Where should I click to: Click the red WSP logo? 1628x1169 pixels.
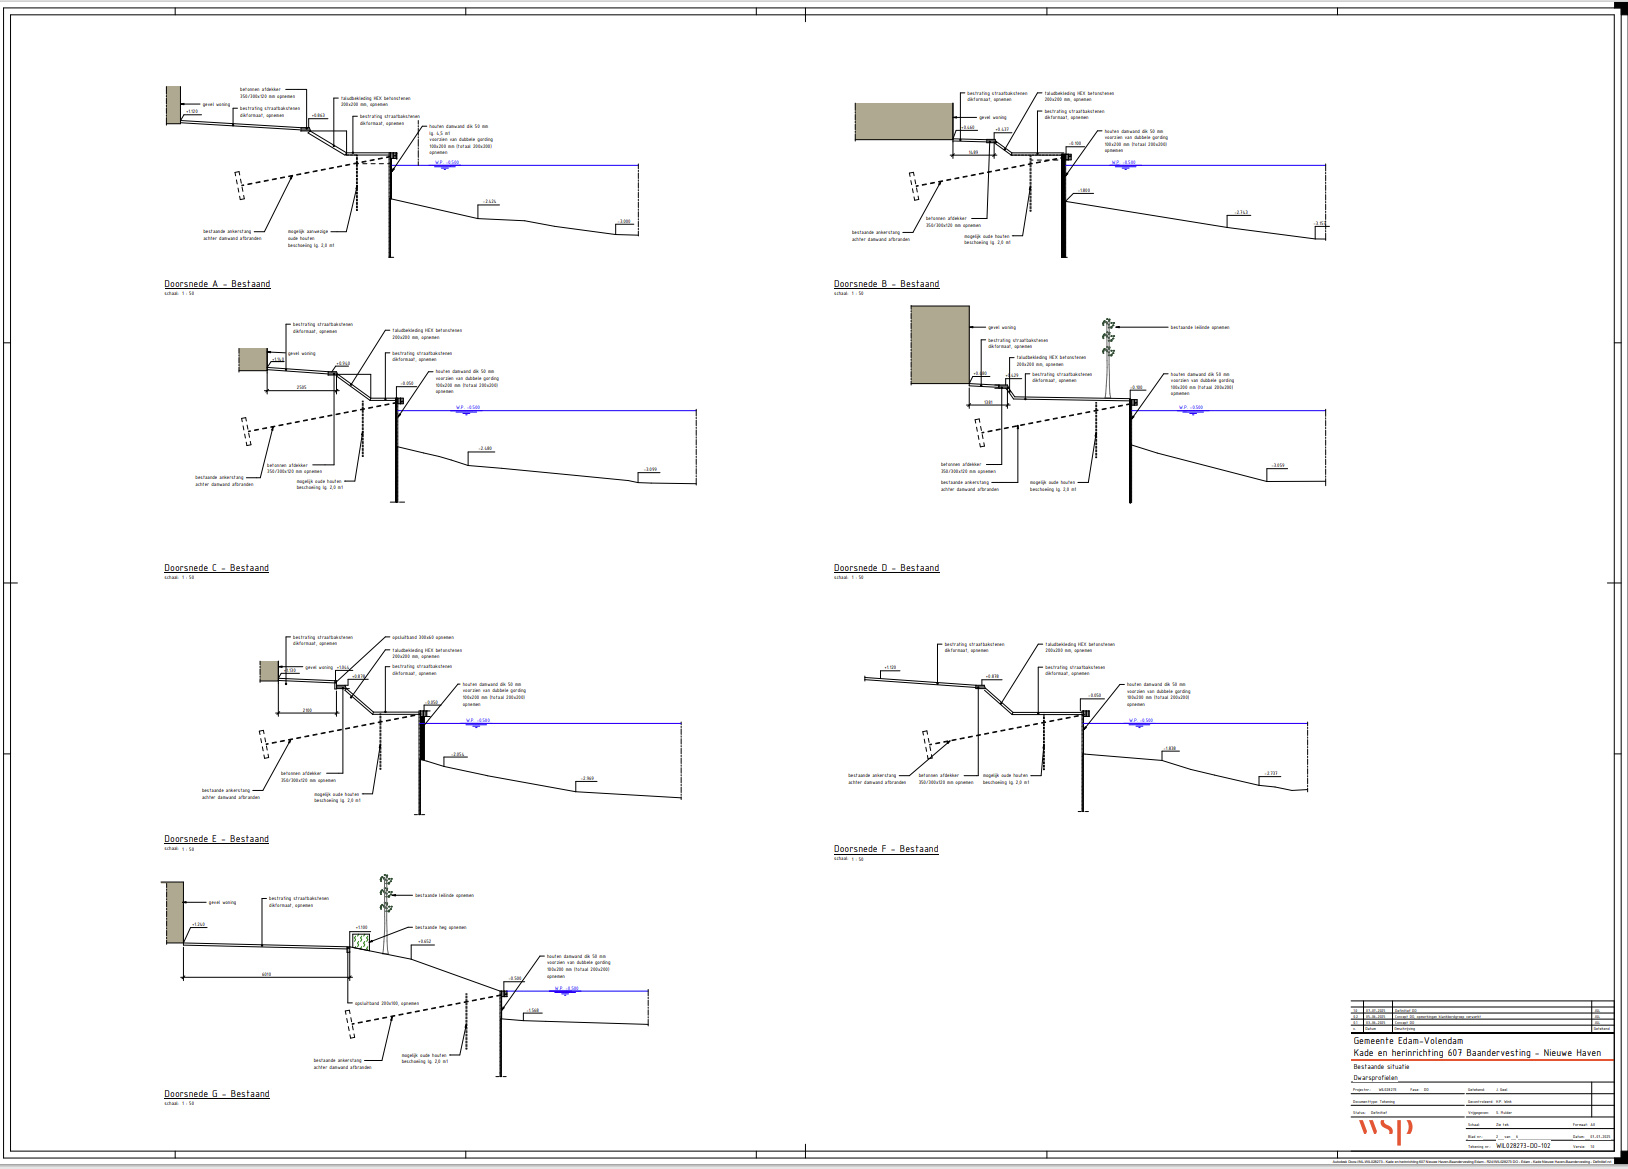point(1385,1130)
